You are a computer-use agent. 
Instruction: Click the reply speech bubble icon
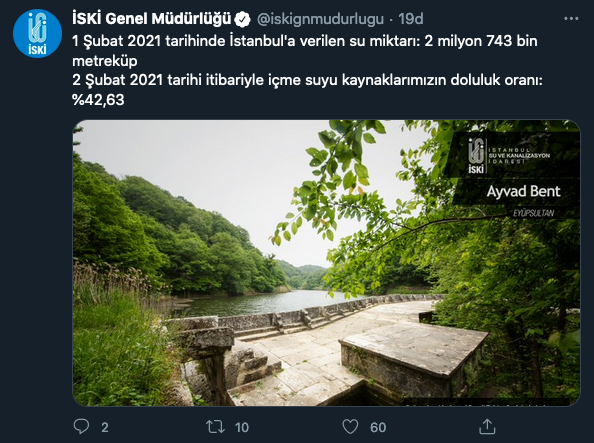(81, 426)
